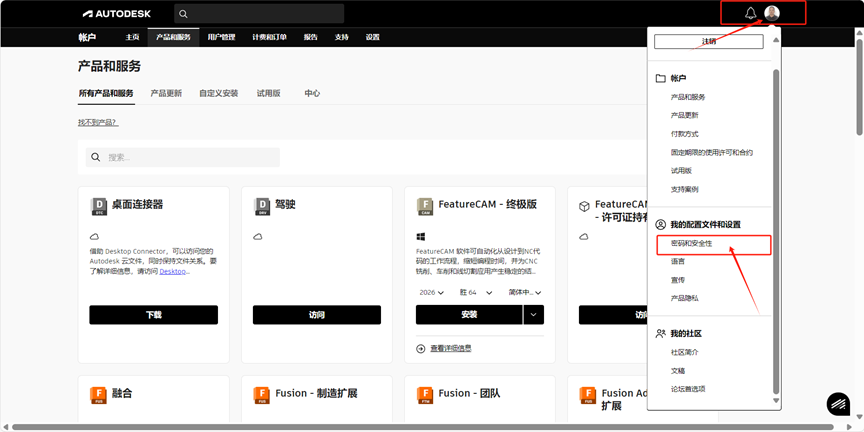
Task: Open the 主页 nav item
Action: (x=132, y=37)
